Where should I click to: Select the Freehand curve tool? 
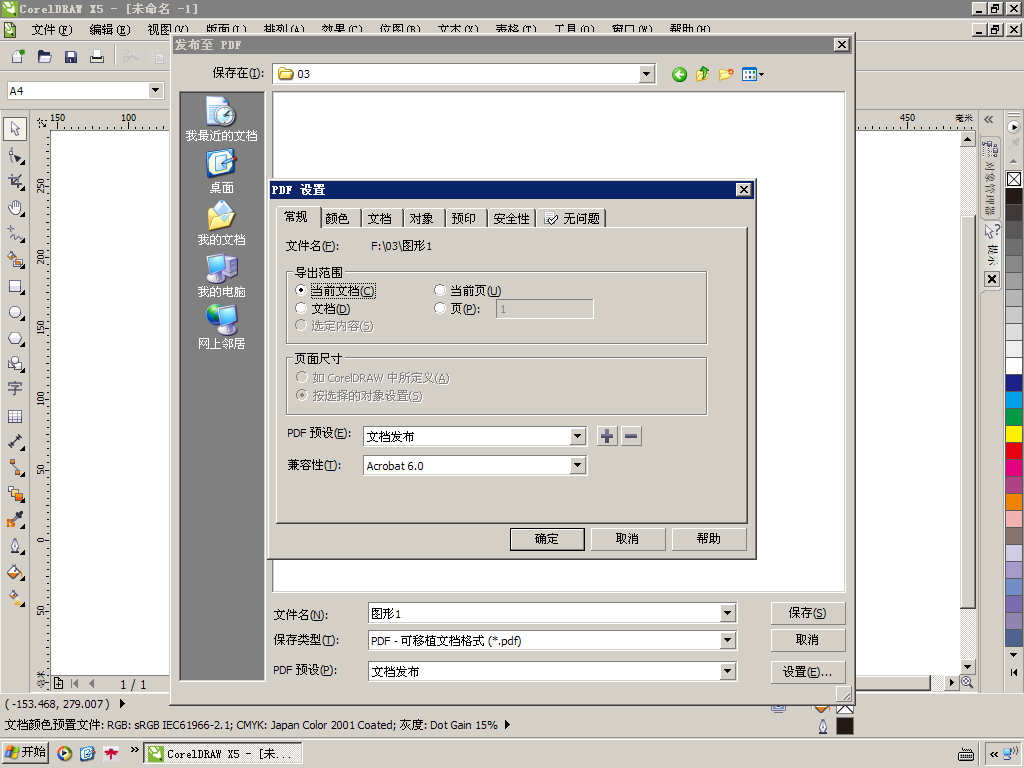pyautogui.click(x=15, y=234)
